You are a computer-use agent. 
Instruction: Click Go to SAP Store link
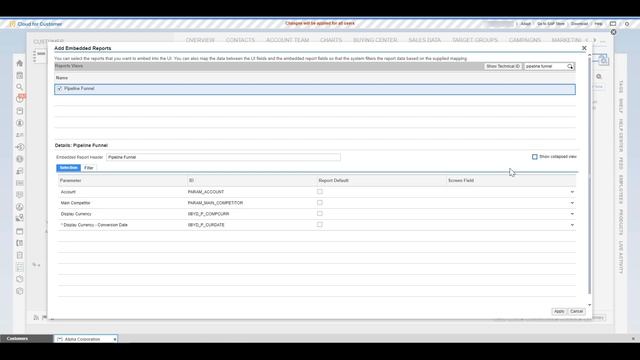[x=551, y=24]
